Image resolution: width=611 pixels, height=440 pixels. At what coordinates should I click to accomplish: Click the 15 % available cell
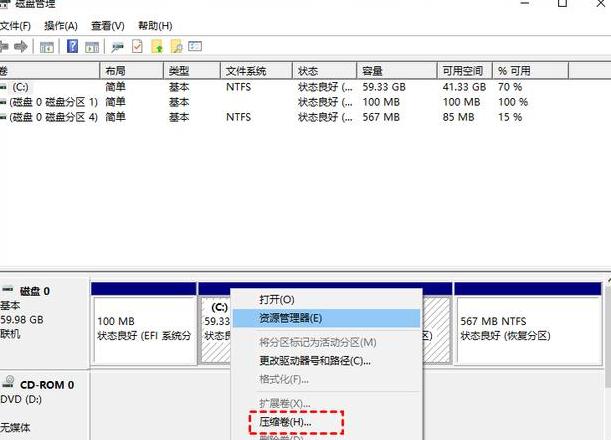pos(510,117)
